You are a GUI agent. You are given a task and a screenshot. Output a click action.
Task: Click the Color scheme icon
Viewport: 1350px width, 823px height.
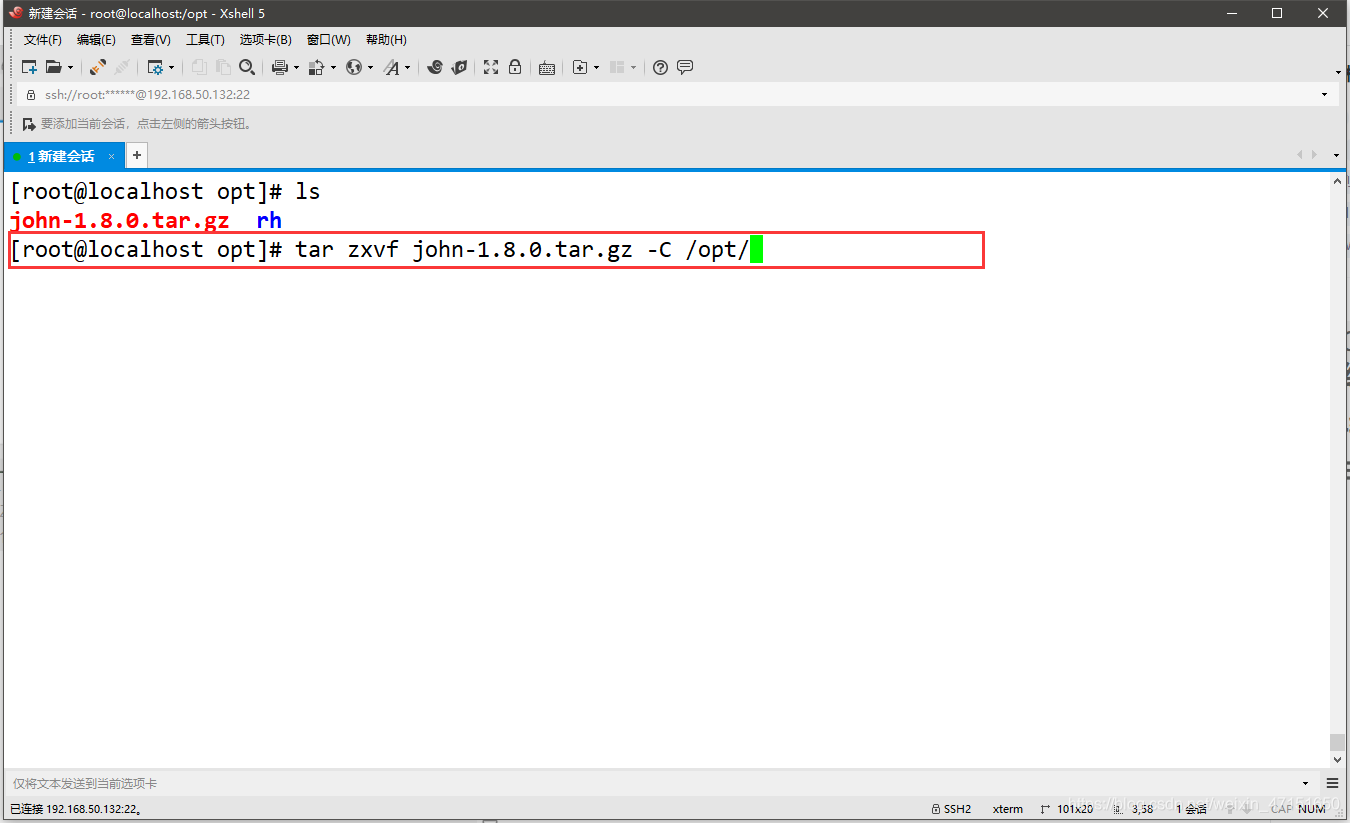coord(316,67)
